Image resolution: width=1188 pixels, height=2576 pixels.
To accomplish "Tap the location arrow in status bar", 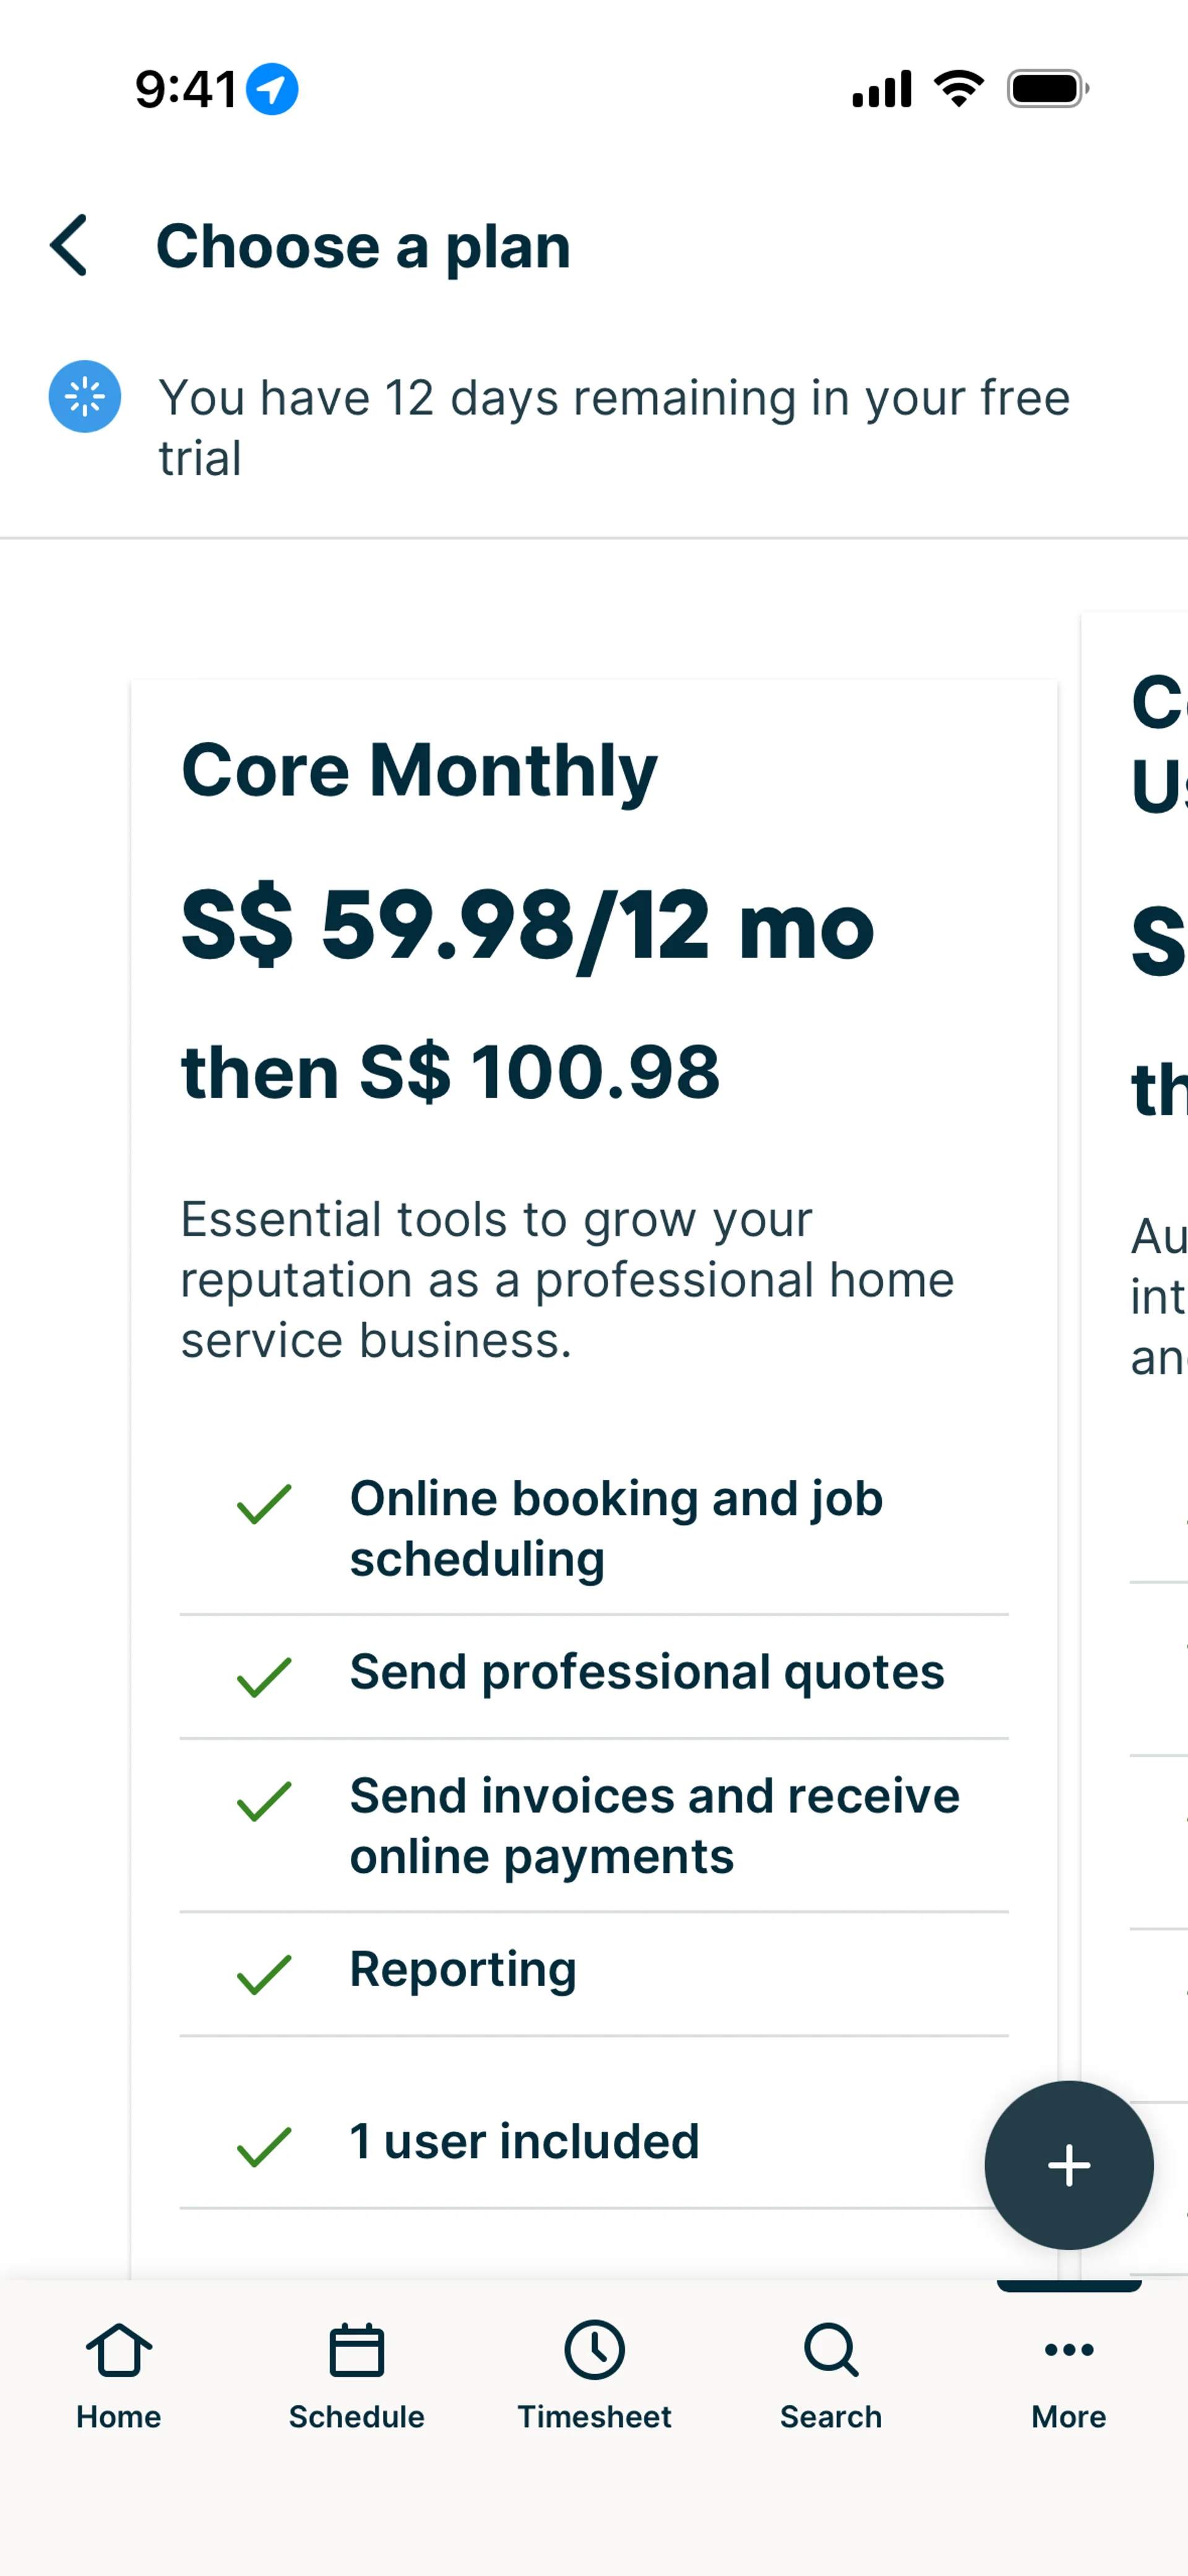I will pos(272,89).
